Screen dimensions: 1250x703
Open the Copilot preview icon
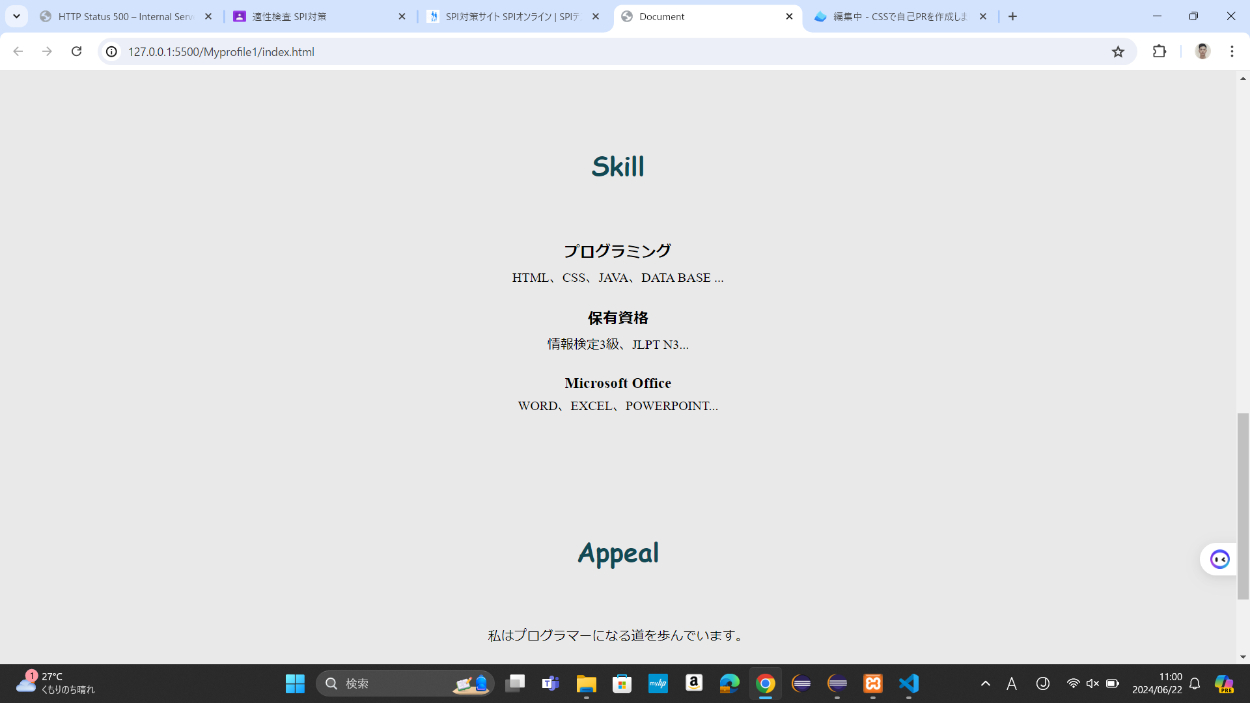[x=1224, y=684]
